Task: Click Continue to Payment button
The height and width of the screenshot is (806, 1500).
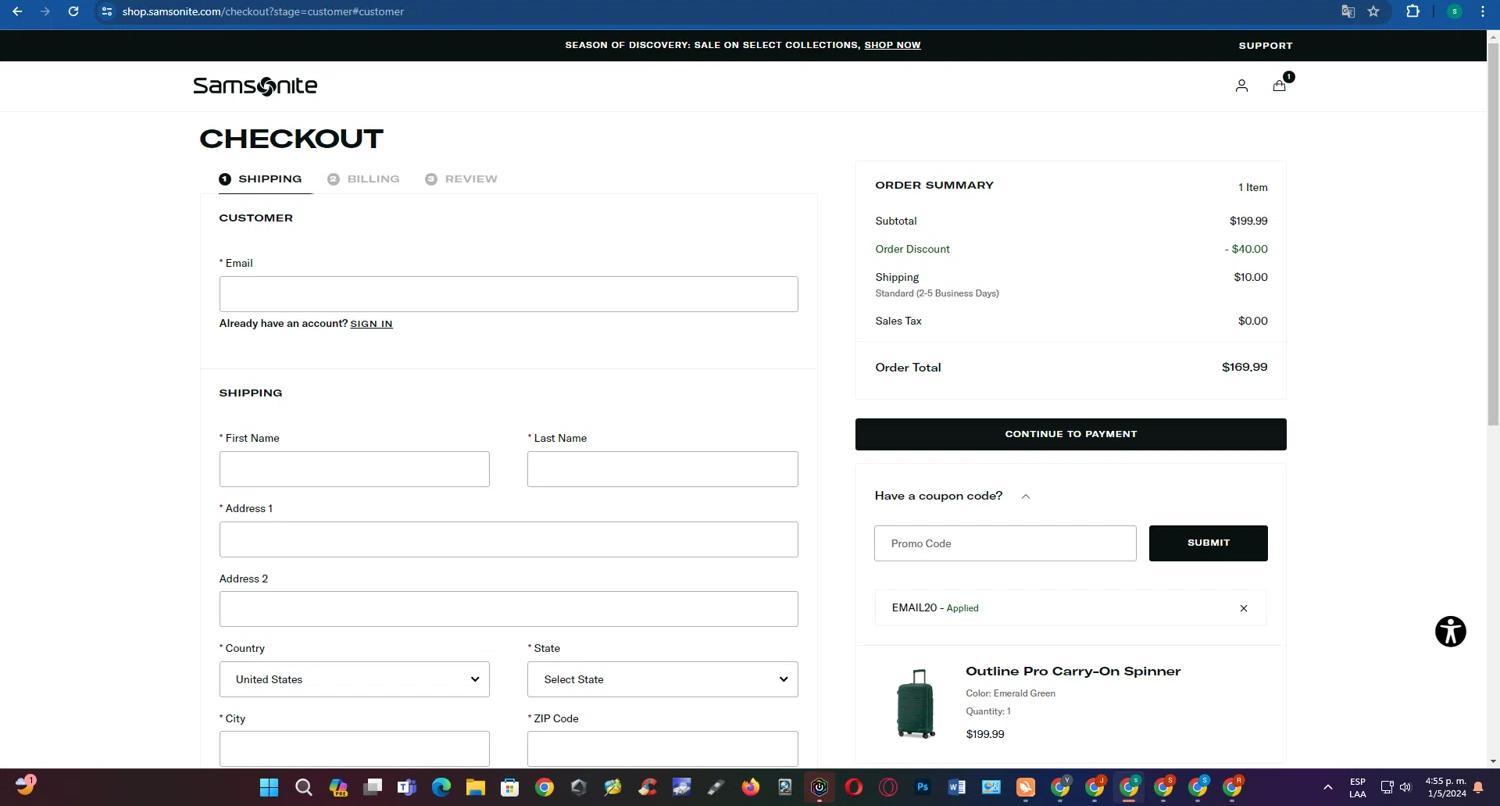Action: (x=1070, y=434)
